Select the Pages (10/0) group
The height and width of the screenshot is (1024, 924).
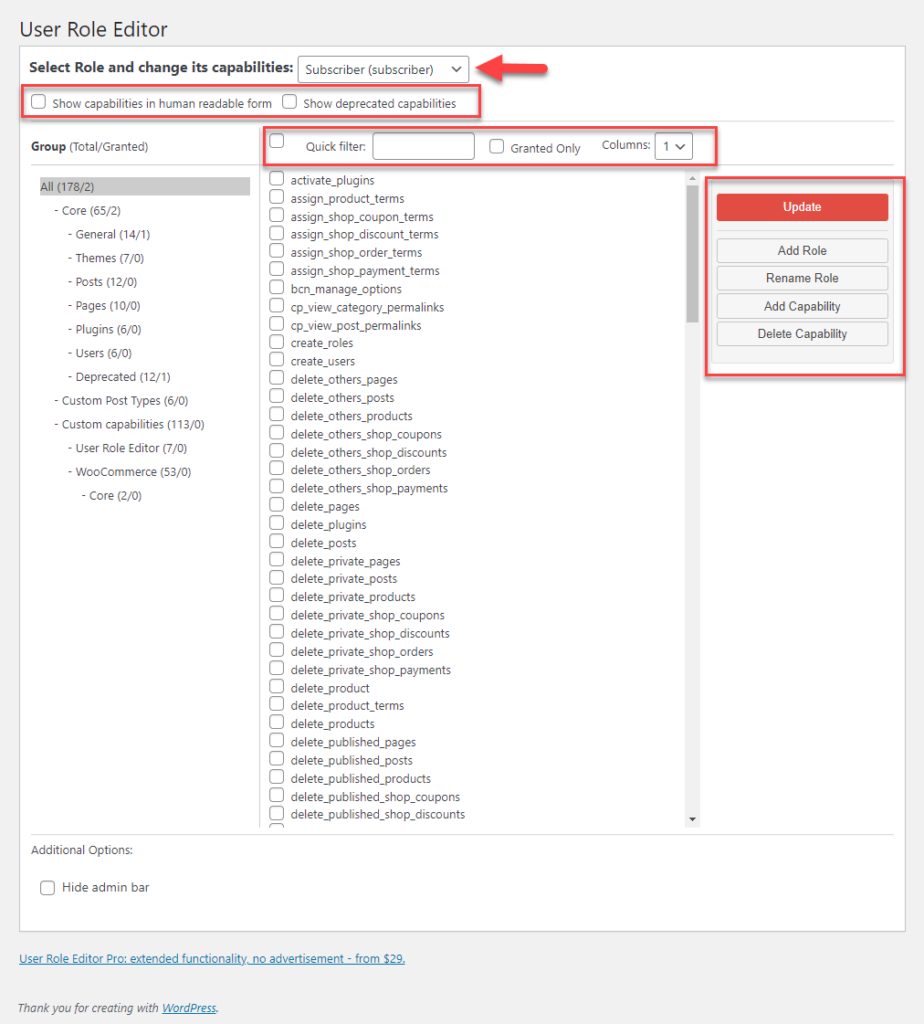pyautogui.click(x=108, y=306)
